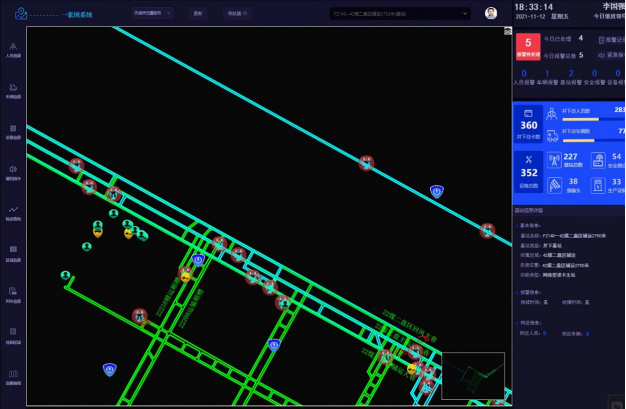Click the 227 base-station count

(570, 157)
